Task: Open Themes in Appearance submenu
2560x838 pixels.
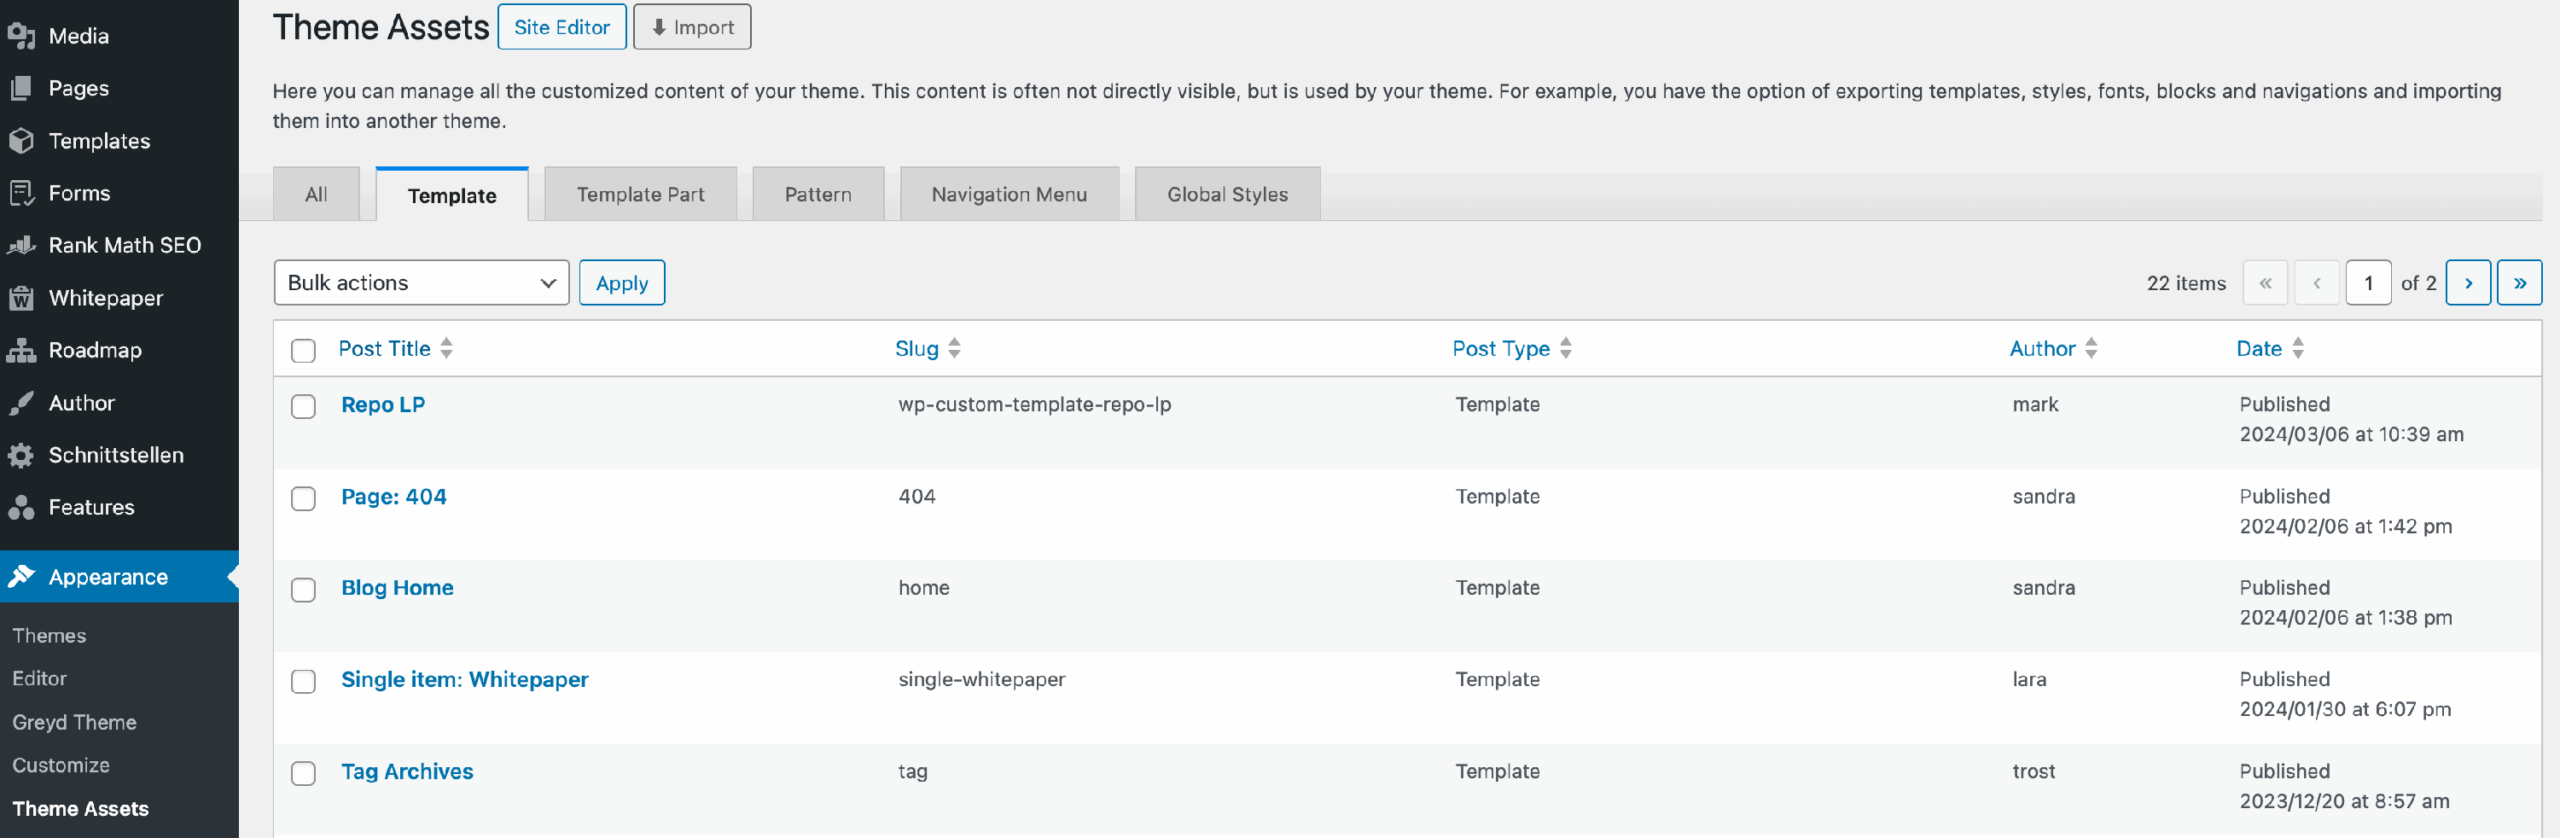Action: 49,636
